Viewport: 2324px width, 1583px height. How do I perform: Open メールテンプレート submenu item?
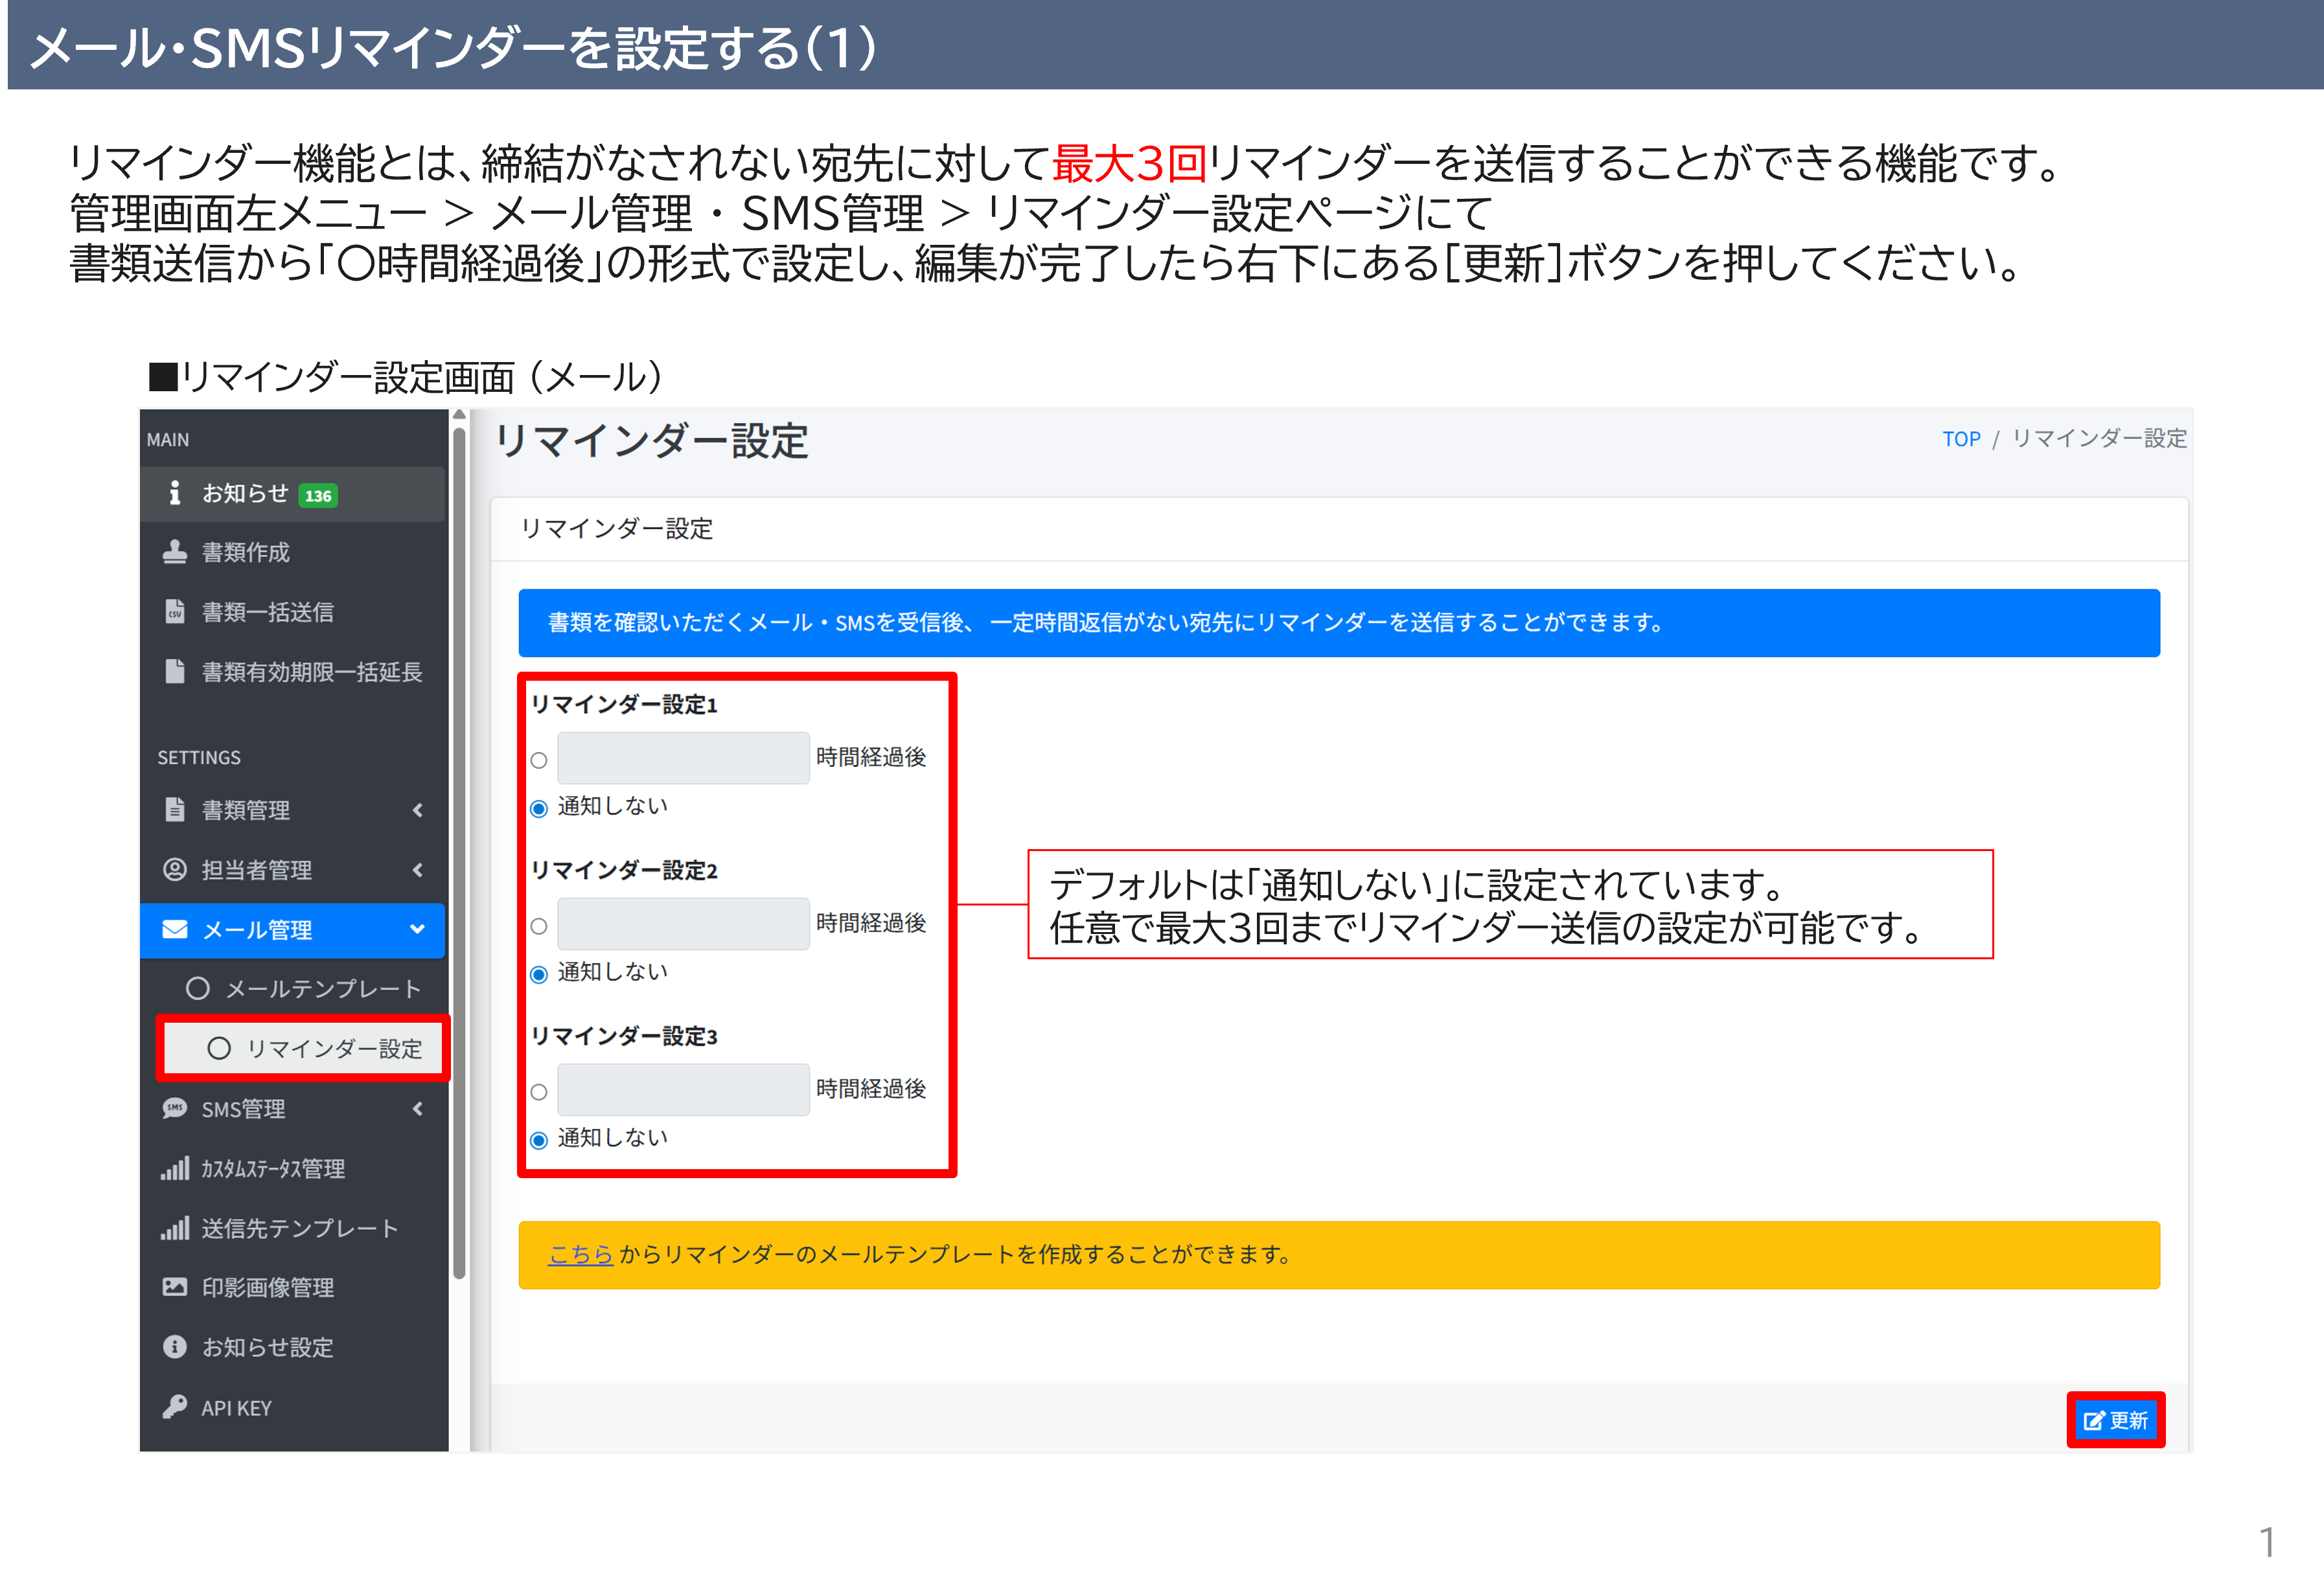[322, 989]
